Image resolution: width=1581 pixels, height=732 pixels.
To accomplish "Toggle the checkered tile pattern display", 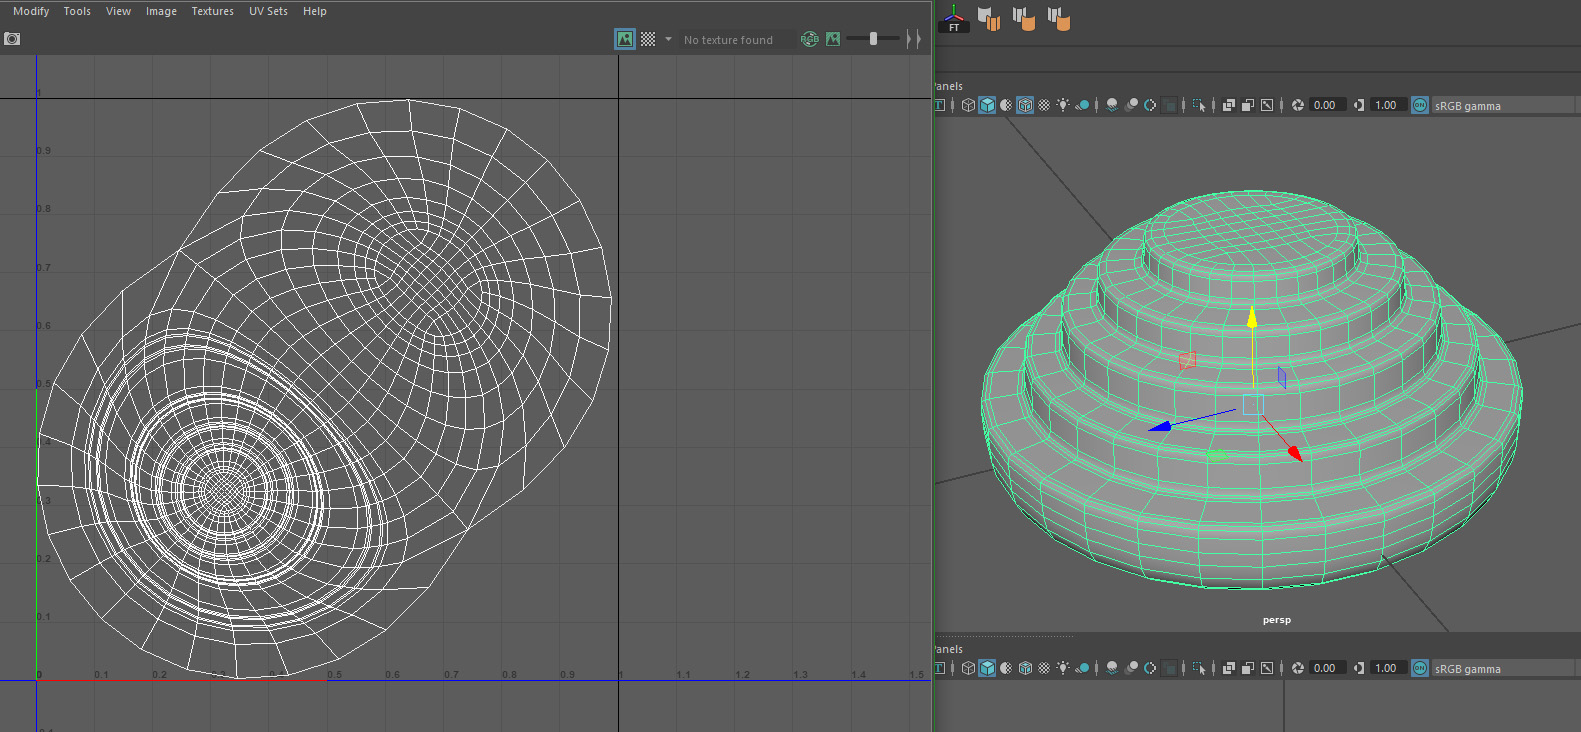I will coord(648,39).
